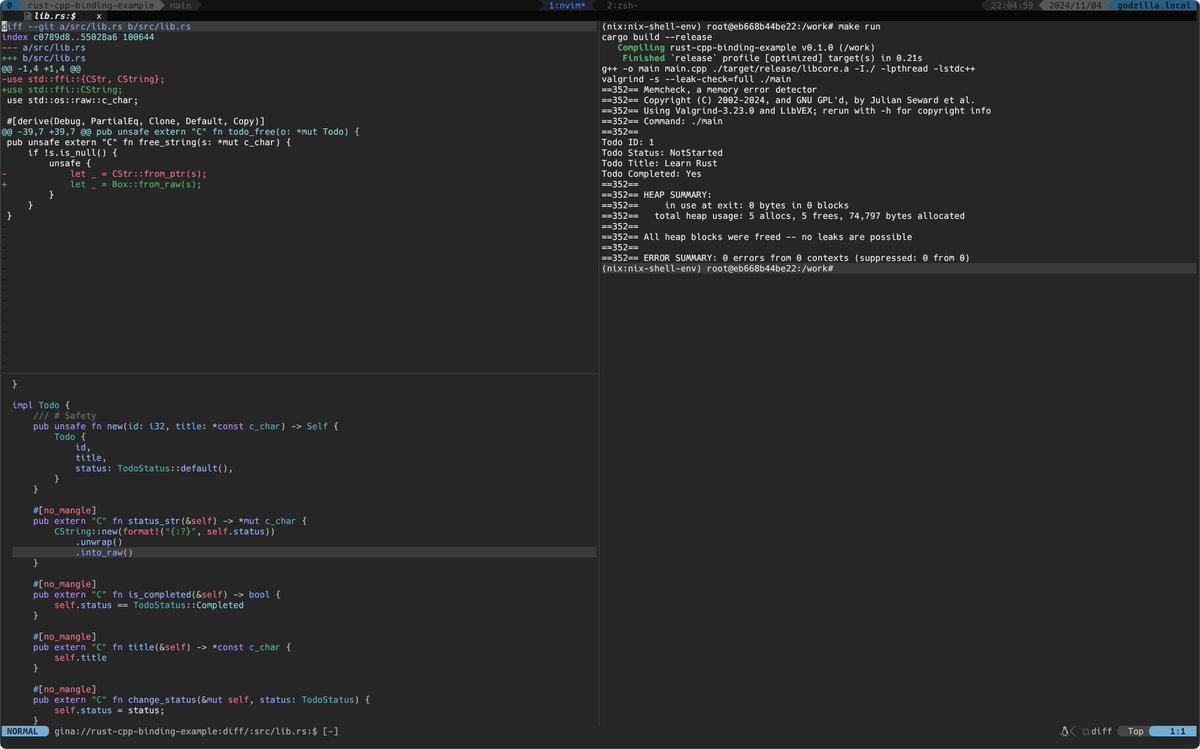Click the 'Todo Status: NotStarted' output line
1200x749 pixels.
(x=662, y=152)
